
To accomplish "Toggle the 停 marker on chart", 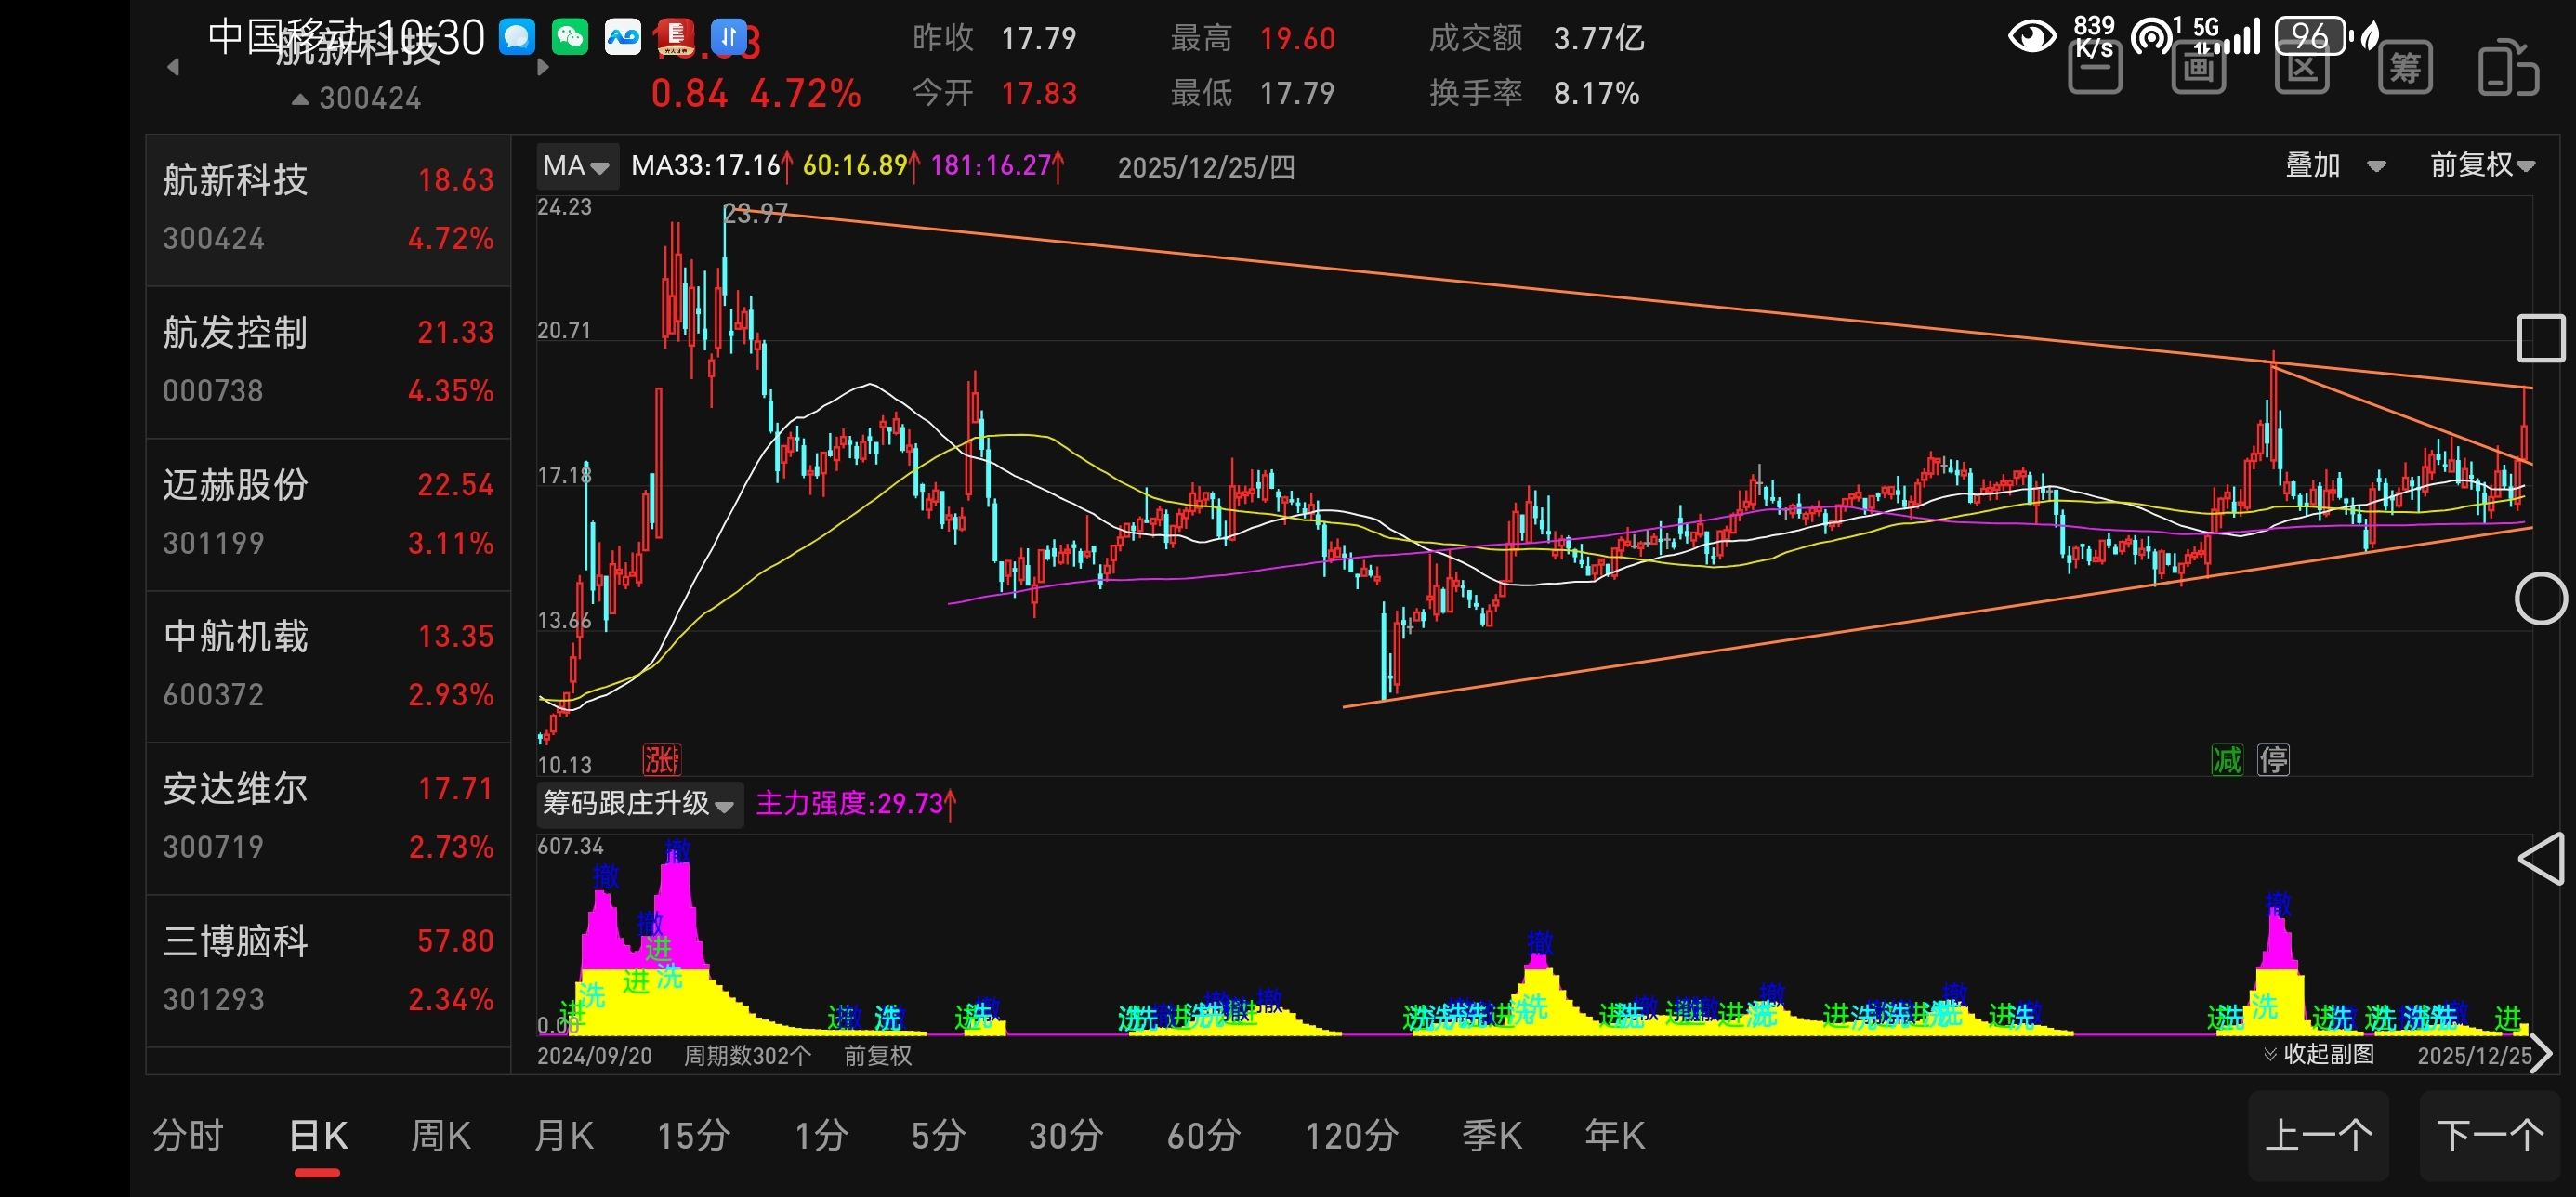I will click(x=2273, y=760).
